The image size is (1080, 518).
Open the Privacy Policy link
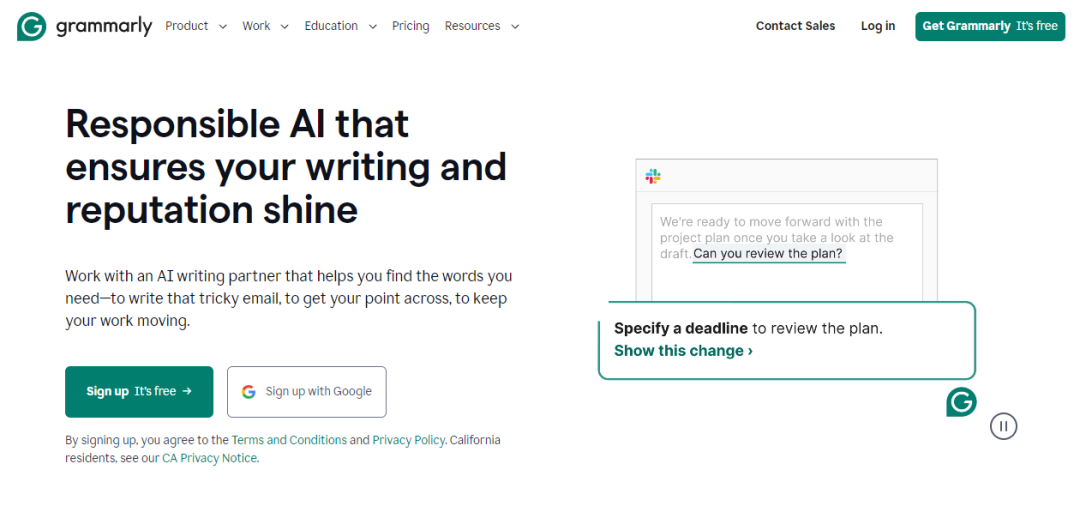point(408,440)
